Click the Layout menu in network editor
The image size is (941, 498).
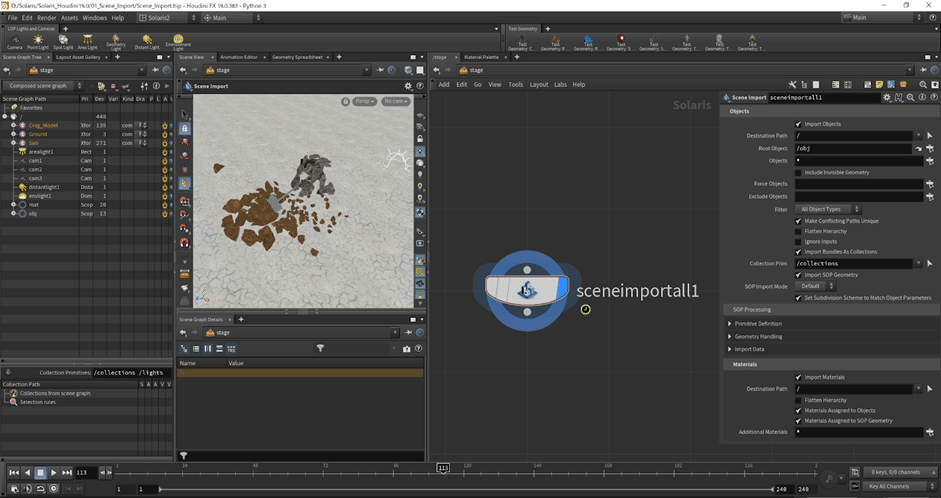point(539,84)
